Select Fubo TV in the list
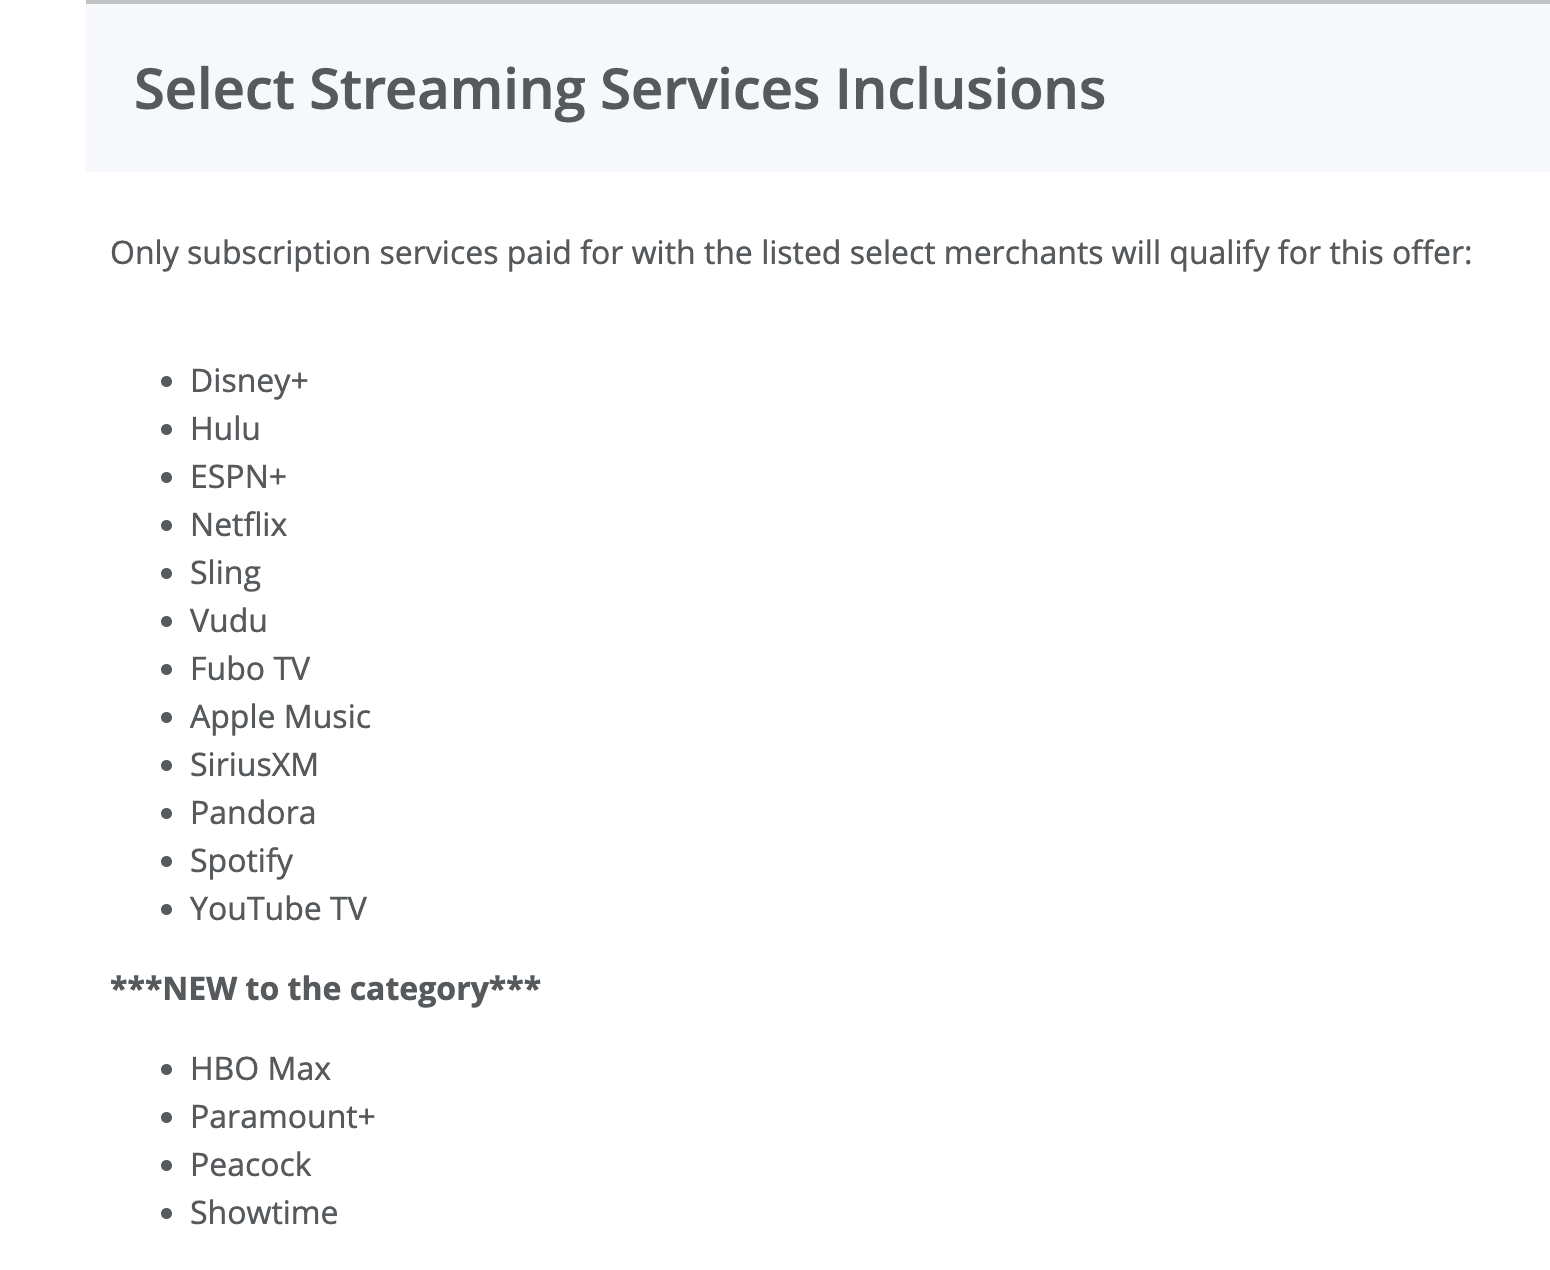Viewport: 1550px width, 1270px height. point(250,669)
